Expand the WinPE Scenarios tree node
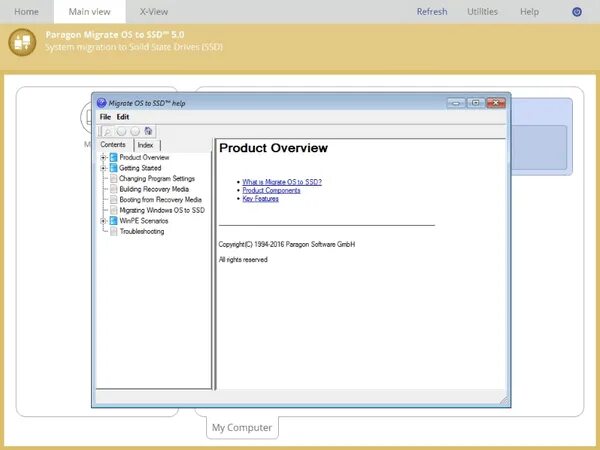This screenshot has height=450, width=600. pyautogui.click(x=103, y=221)
